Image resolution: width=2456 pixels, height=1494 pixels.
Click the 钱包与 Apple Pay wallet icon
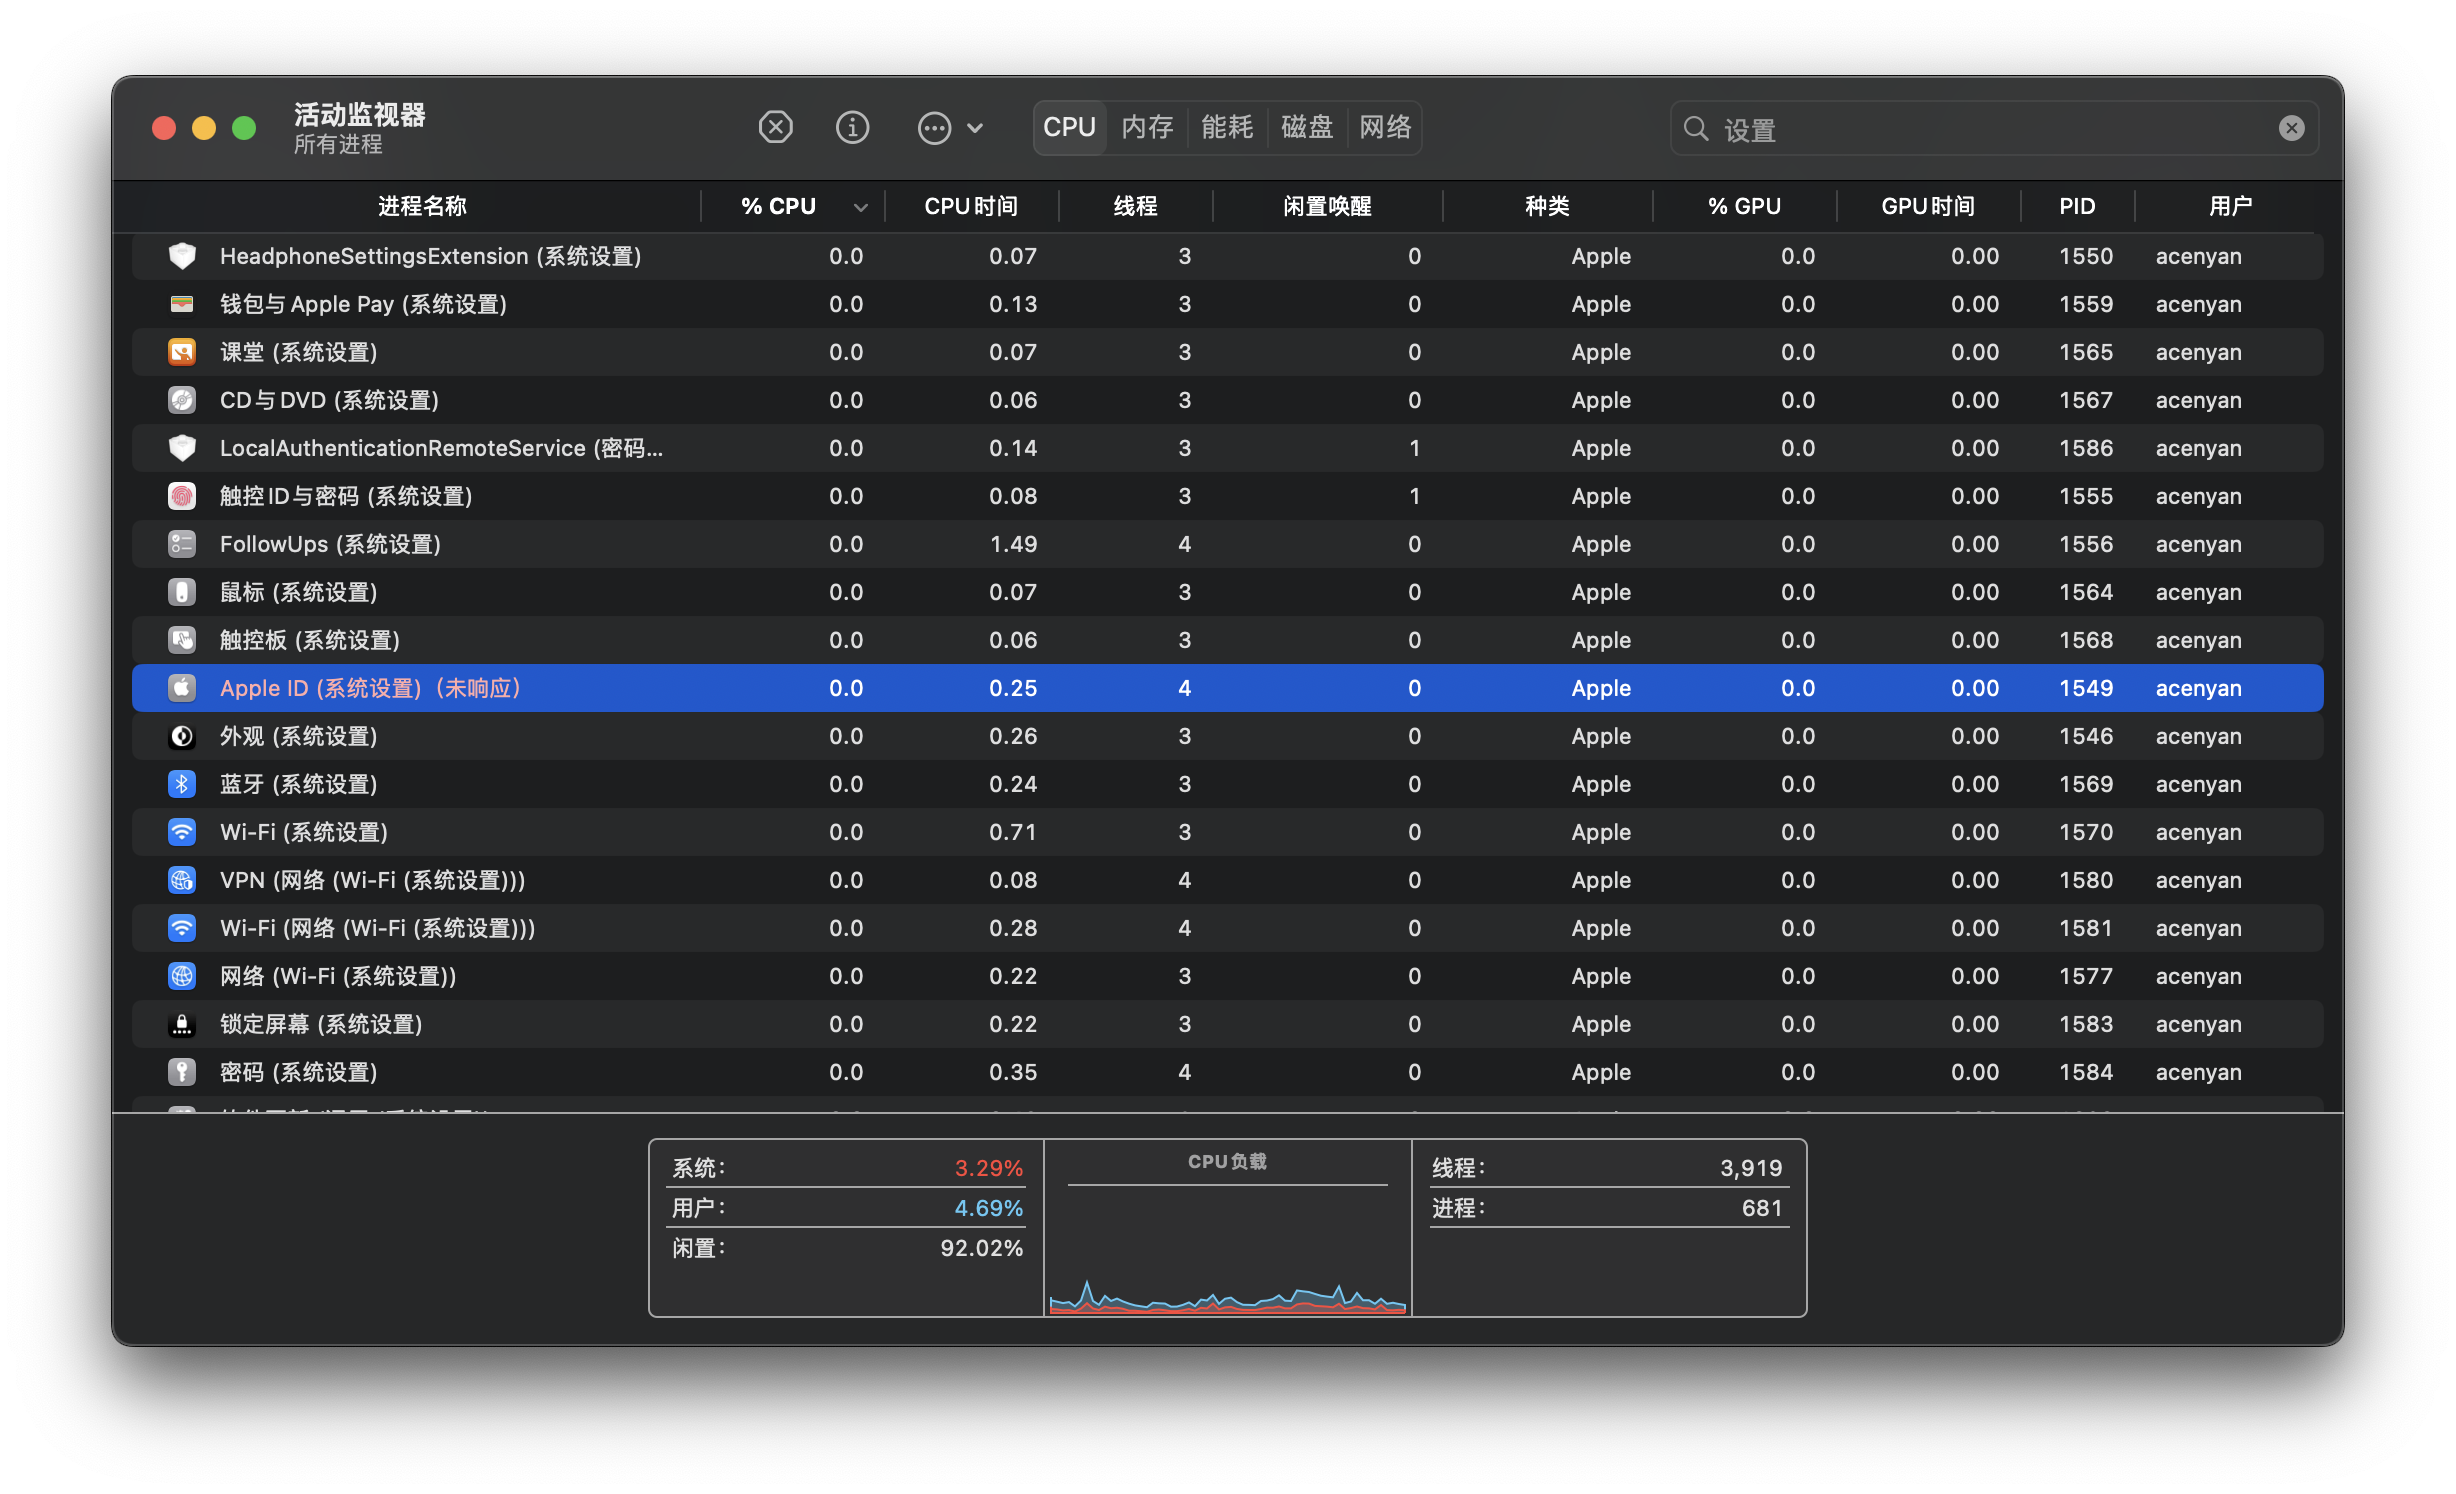point(182,304)
